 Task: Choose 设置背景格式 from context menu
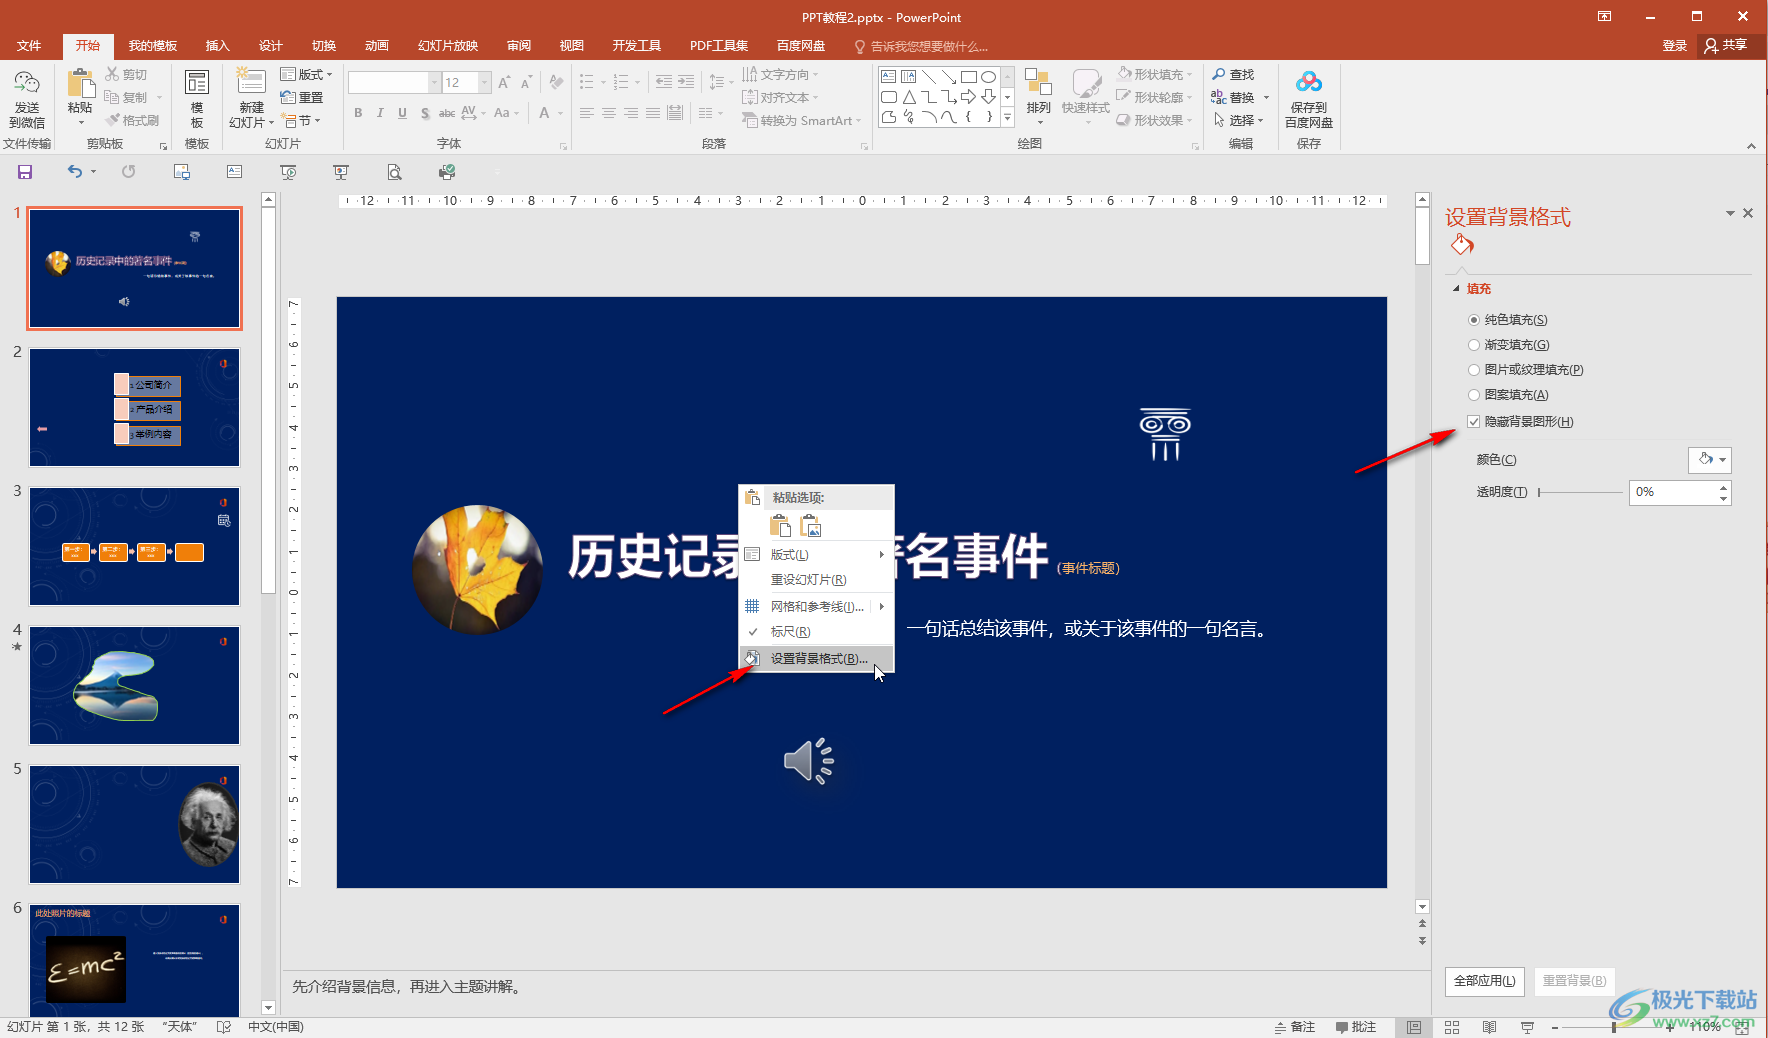[x=817, y=659]
